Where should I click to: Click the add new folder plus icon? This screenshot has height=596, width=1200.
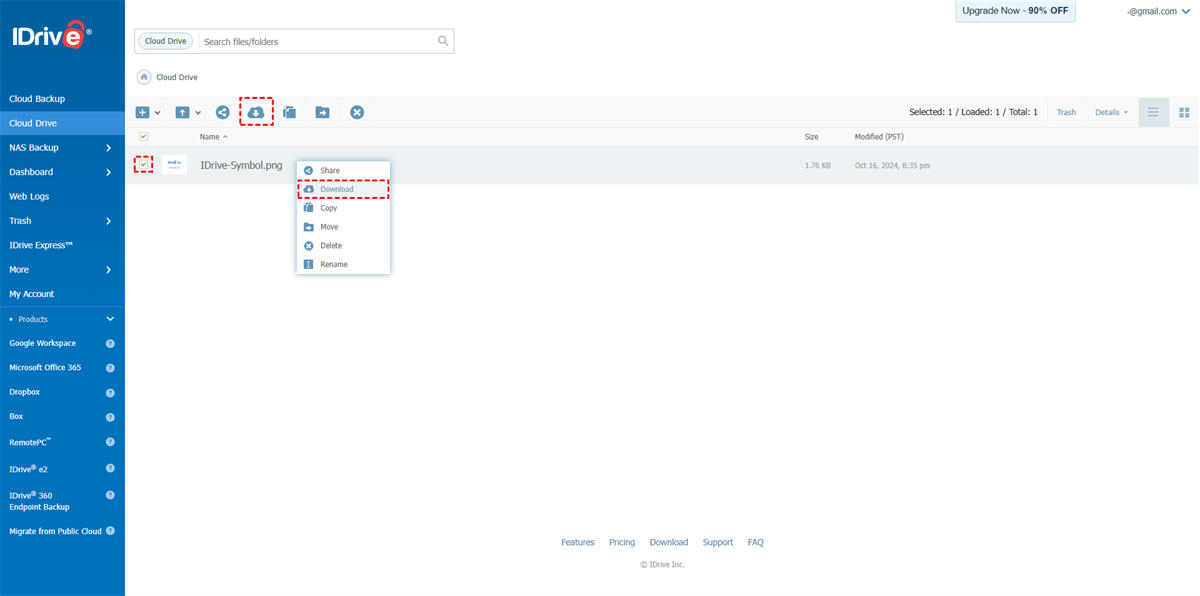[143, 113]
